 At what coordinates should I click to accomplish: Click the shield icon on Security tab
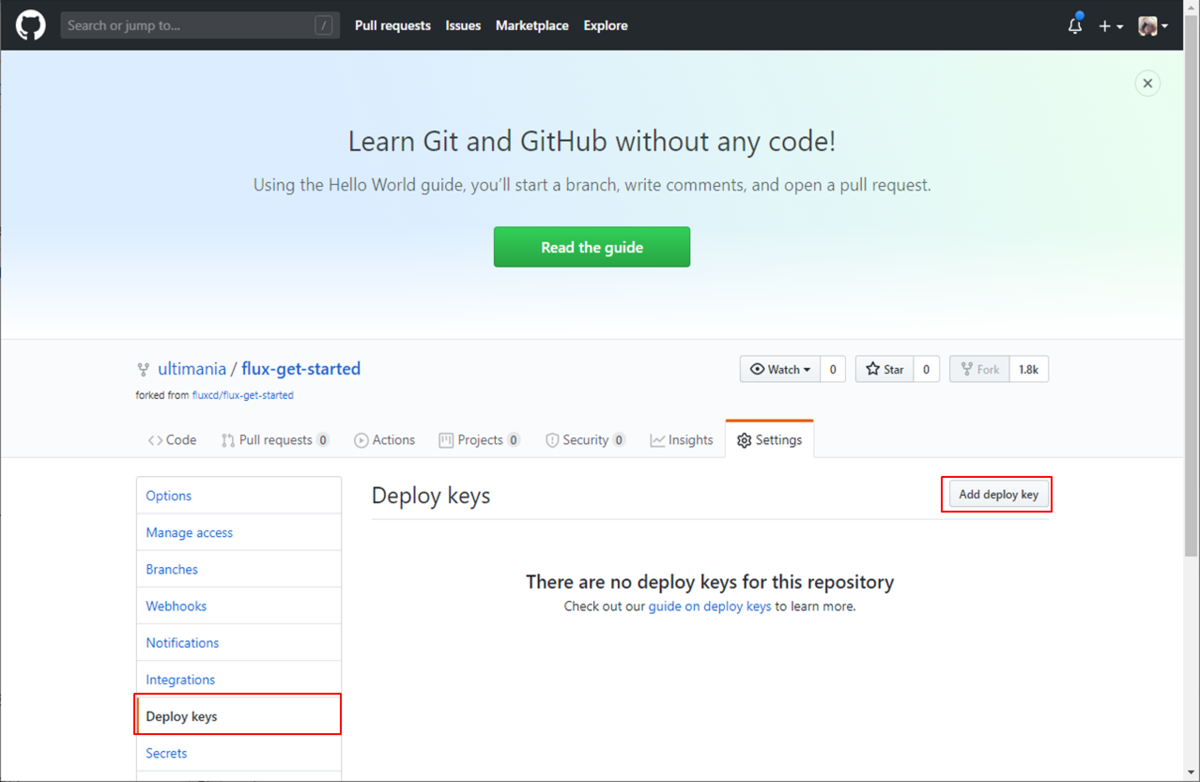click(x=552, y=440)
